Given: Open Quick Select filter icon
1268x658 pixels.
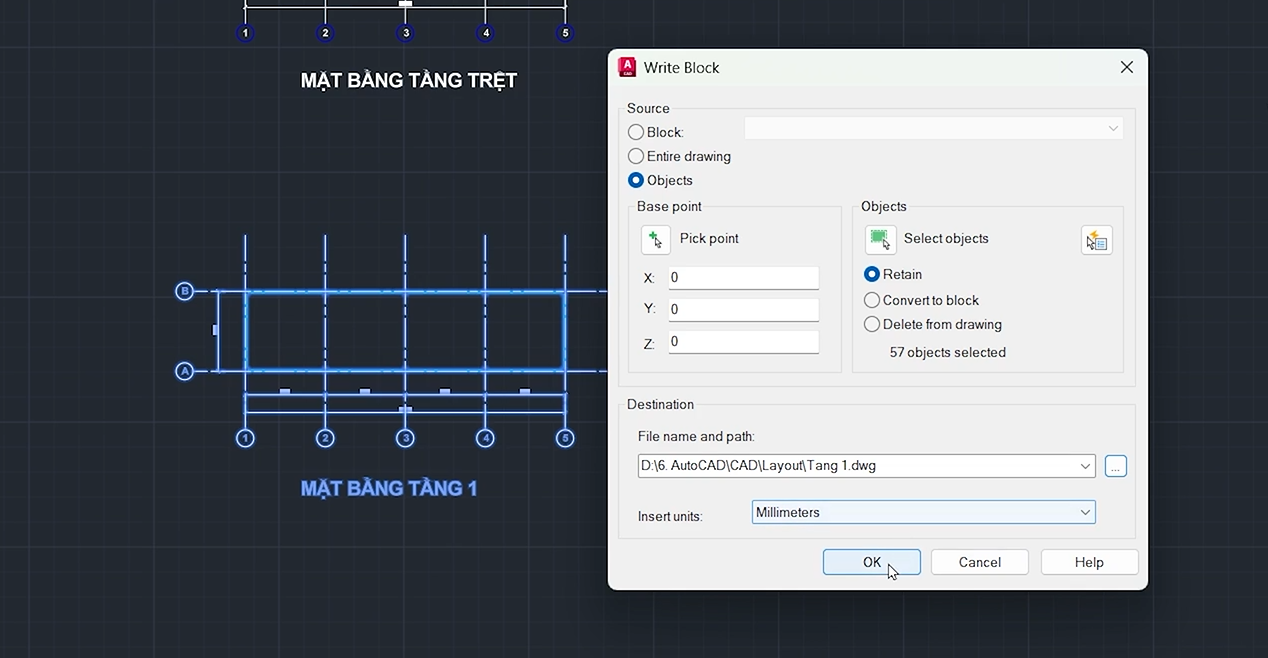Looking at the screenshot, I should 1097,240.
